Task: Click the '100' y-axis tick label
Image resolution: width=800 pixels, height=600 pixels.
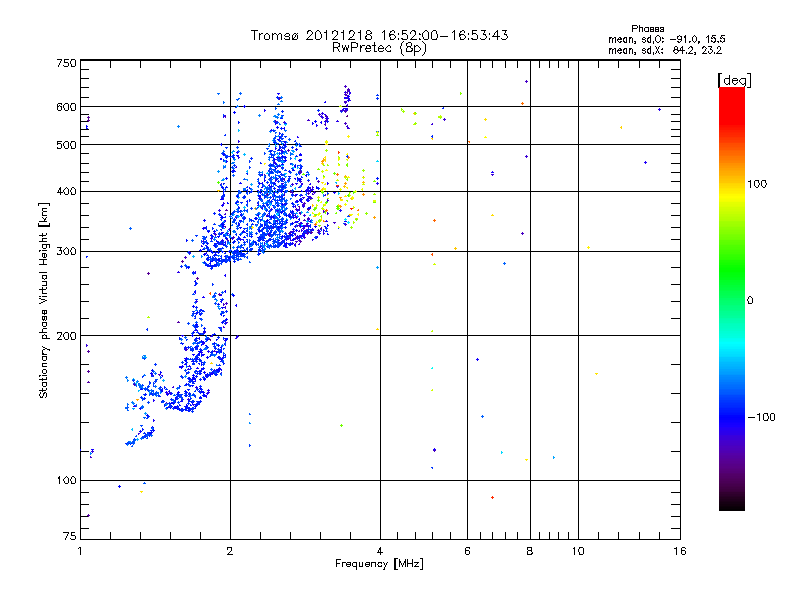Action: [x=66, y=481]
